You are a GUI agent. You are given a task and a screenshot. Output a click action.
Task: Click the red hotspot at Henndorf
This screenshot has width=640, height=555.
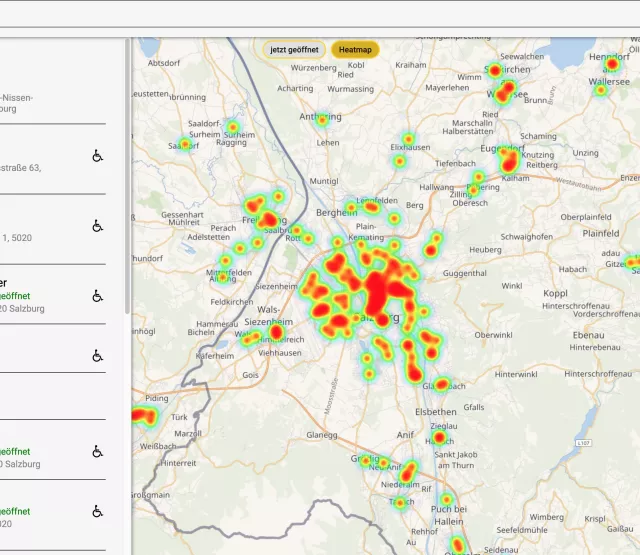coord(612,62)
